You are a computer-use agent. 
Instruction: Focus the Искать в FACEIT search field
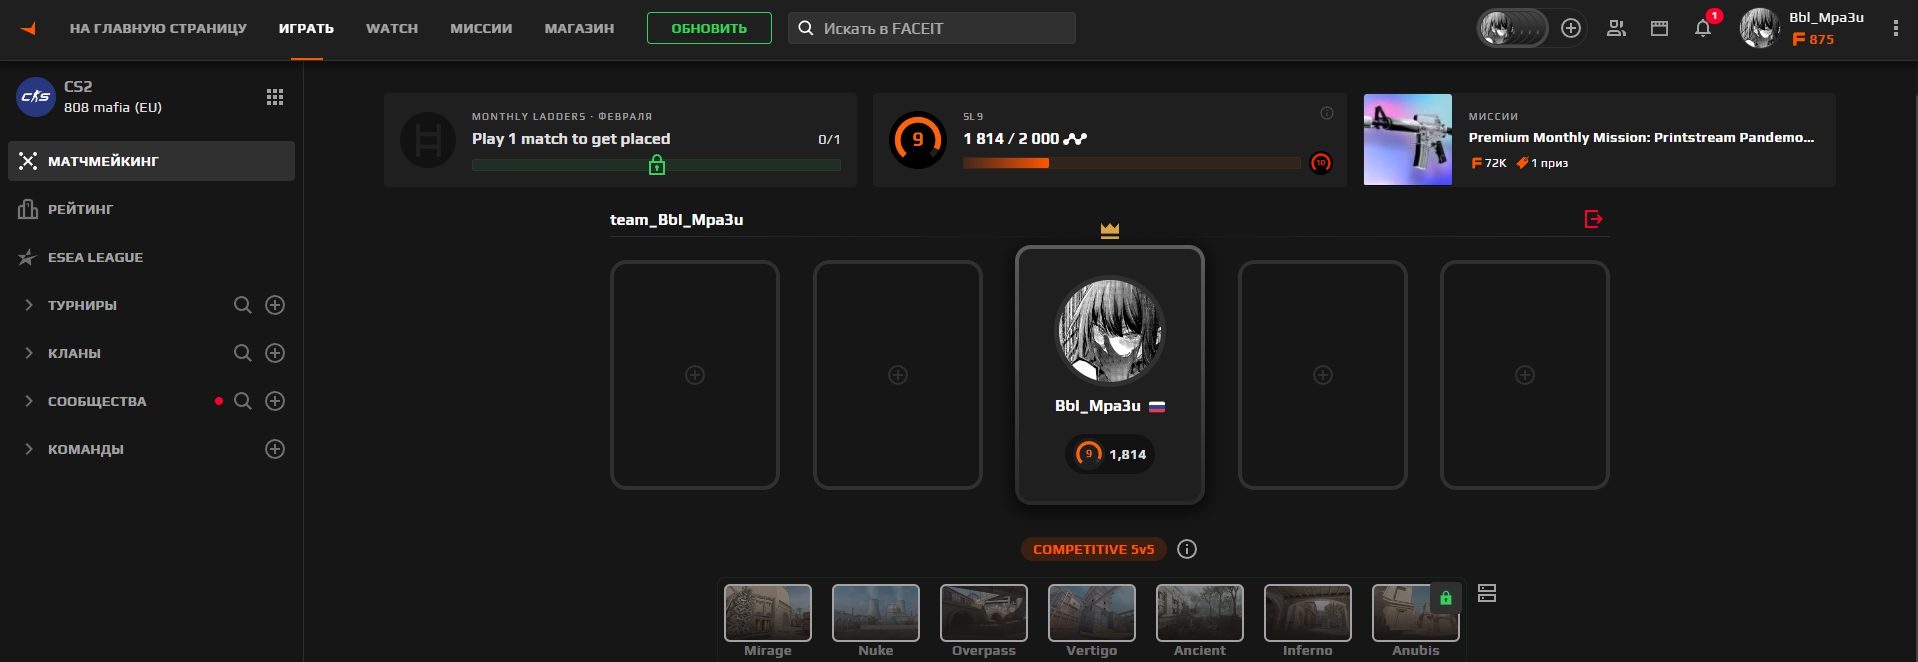pyautogui.click(x=932, y=28)
